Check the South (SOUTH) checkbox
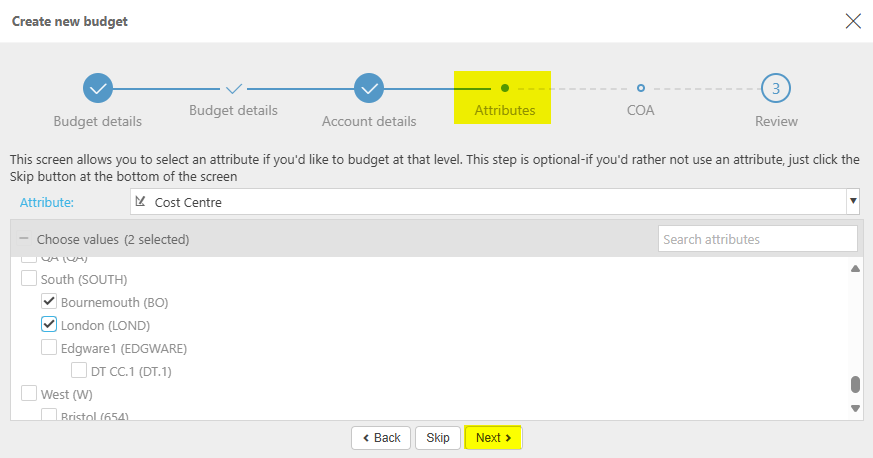 click(29, 279)
